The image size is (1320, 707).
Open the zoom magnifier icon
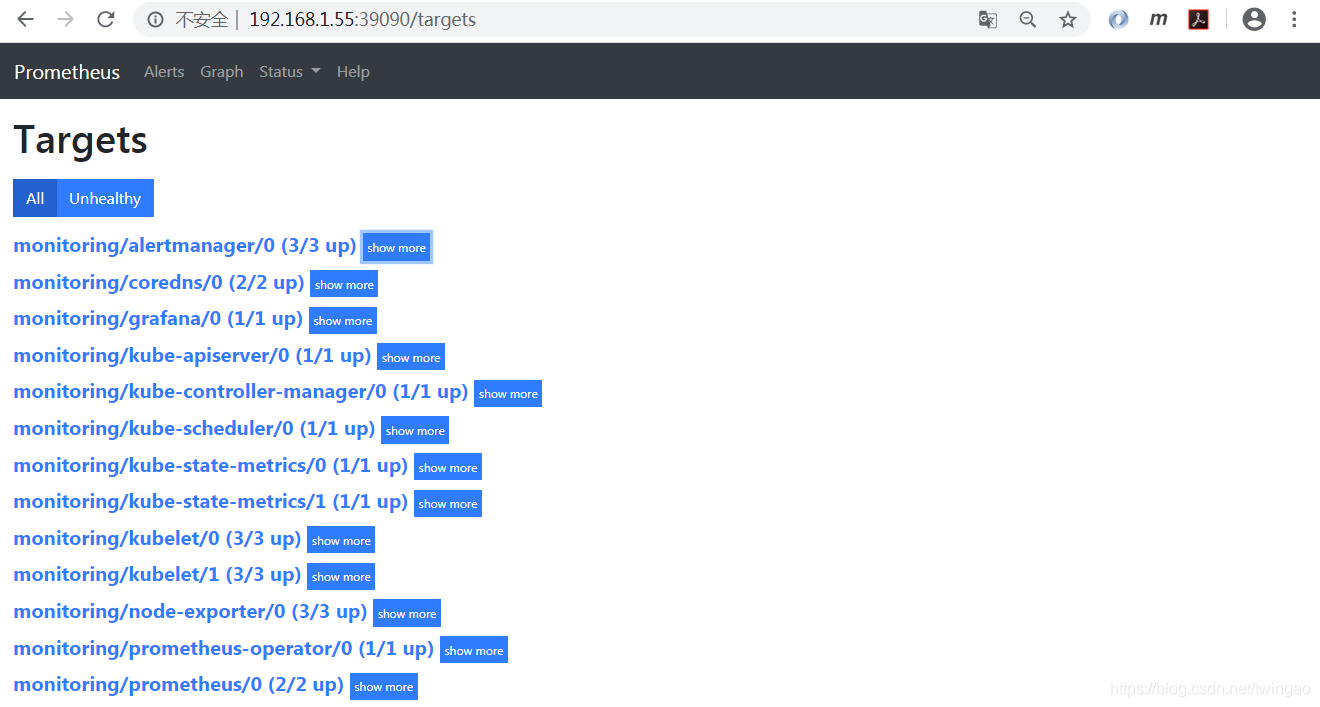tap(1027, 19)
